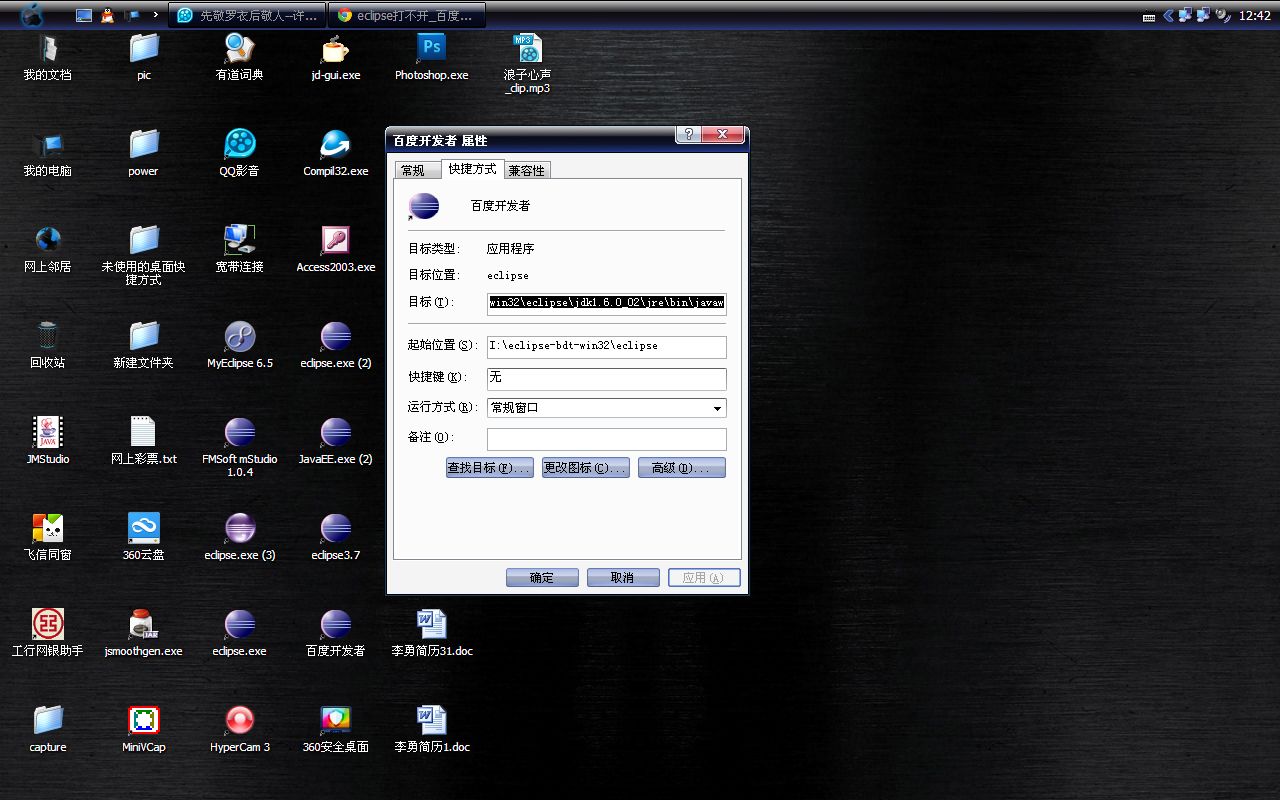Viewport: 1280px width, 800px height.
Task: Open MyEclipse 6.5 shortcut
Action: coord(239,335)
